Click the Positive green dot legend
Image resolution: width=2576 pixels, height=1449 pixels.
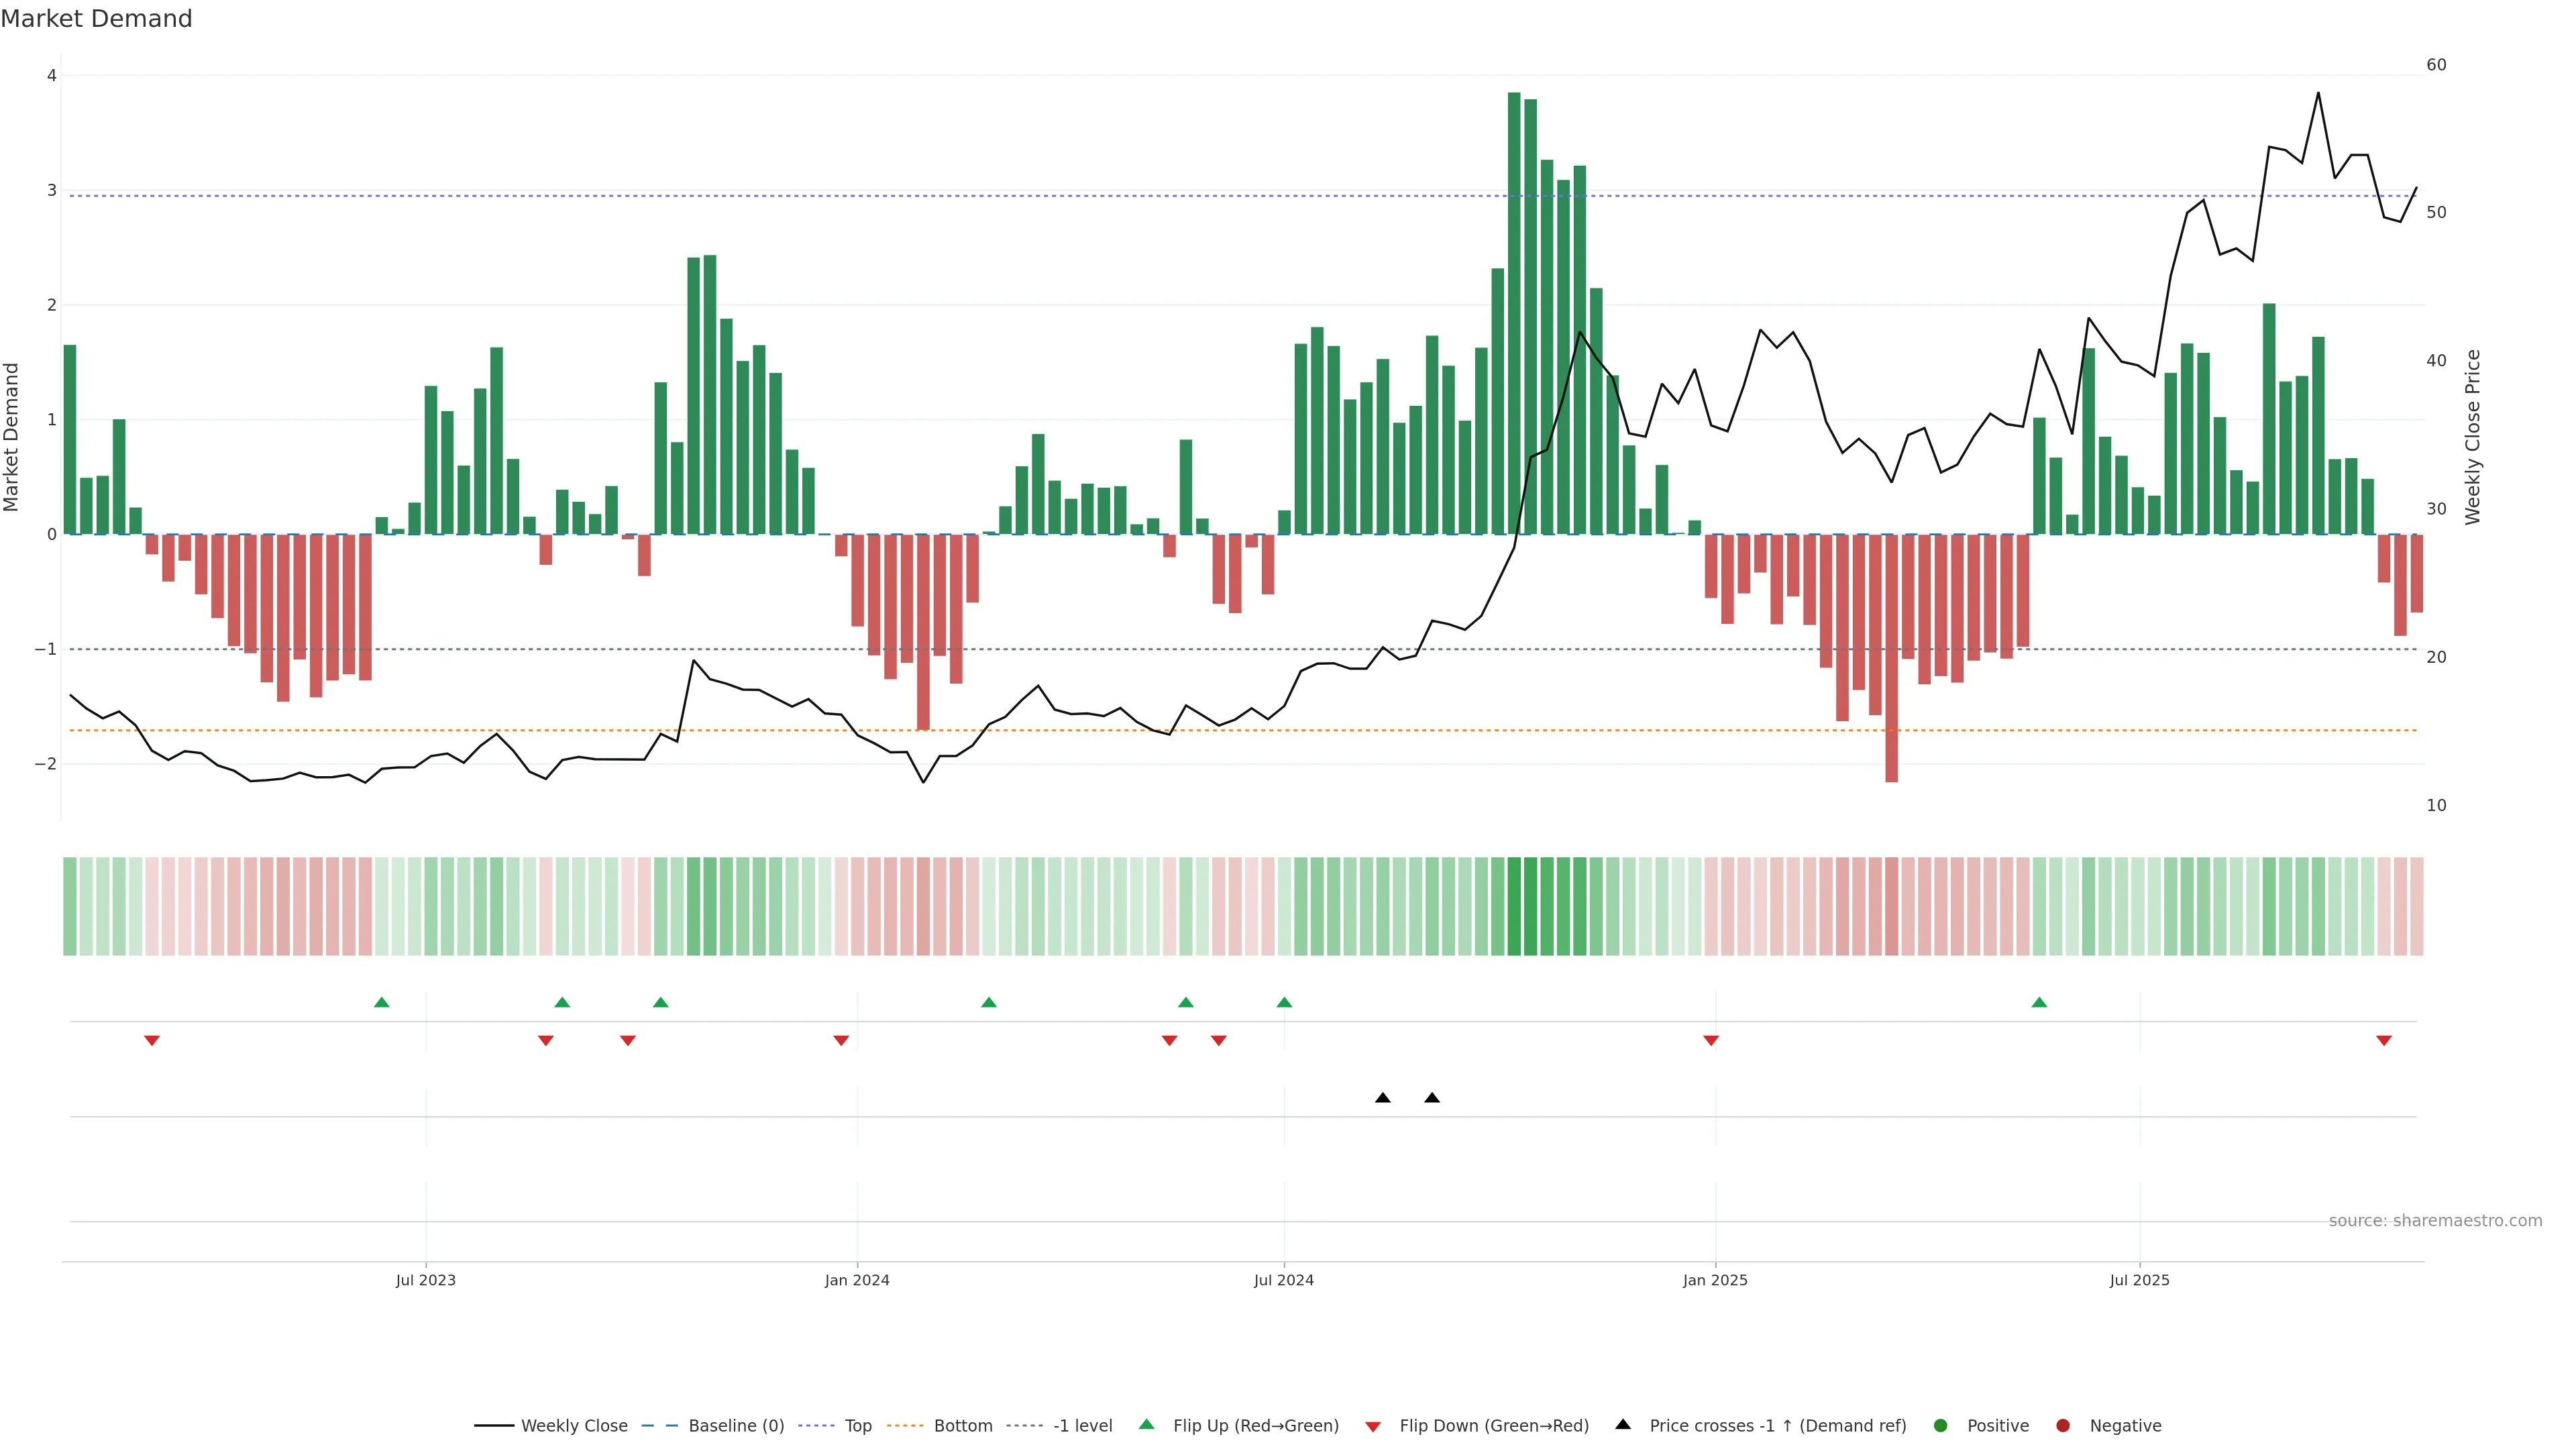click(x=1941, y=1426)
